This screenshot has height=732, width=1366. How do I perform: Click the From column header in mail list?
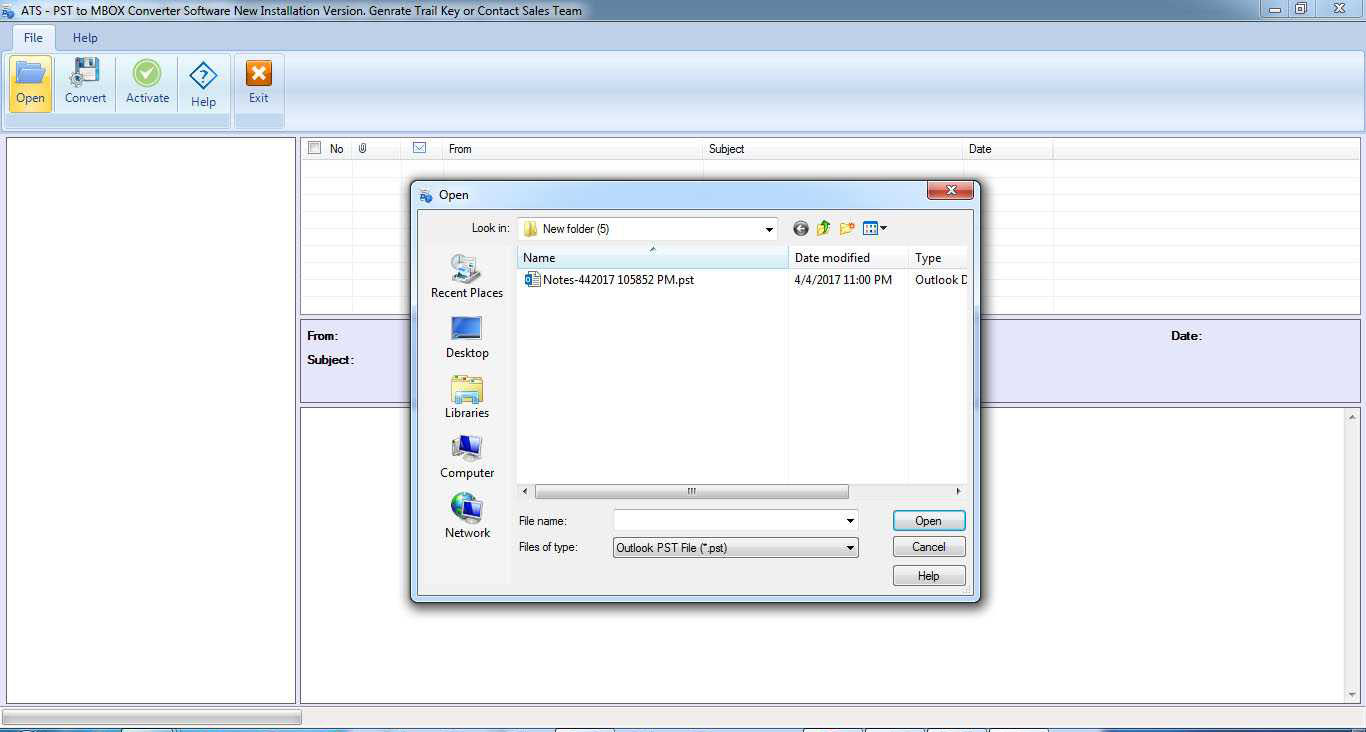pos(573,149)
